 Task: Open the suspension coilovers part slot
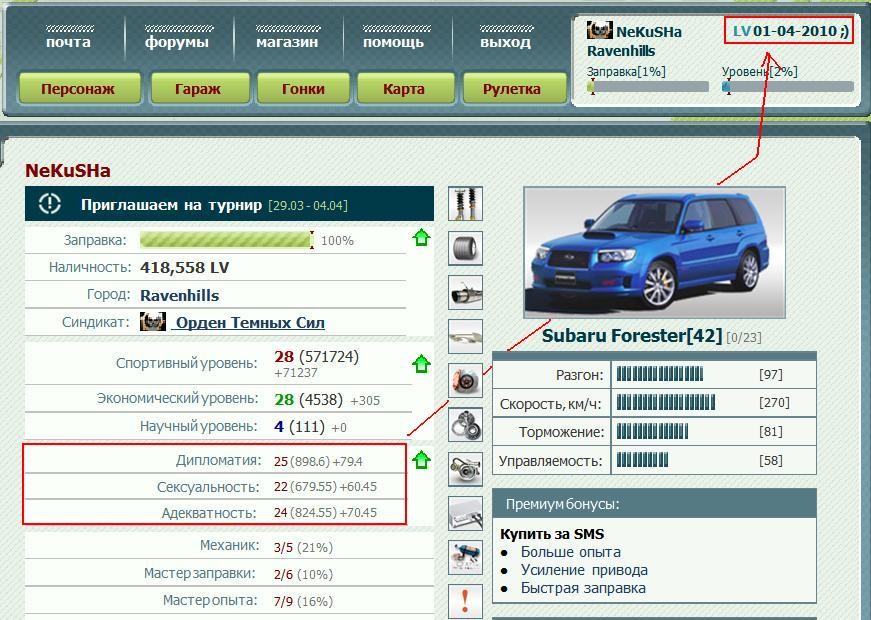(x=465, y=204)
